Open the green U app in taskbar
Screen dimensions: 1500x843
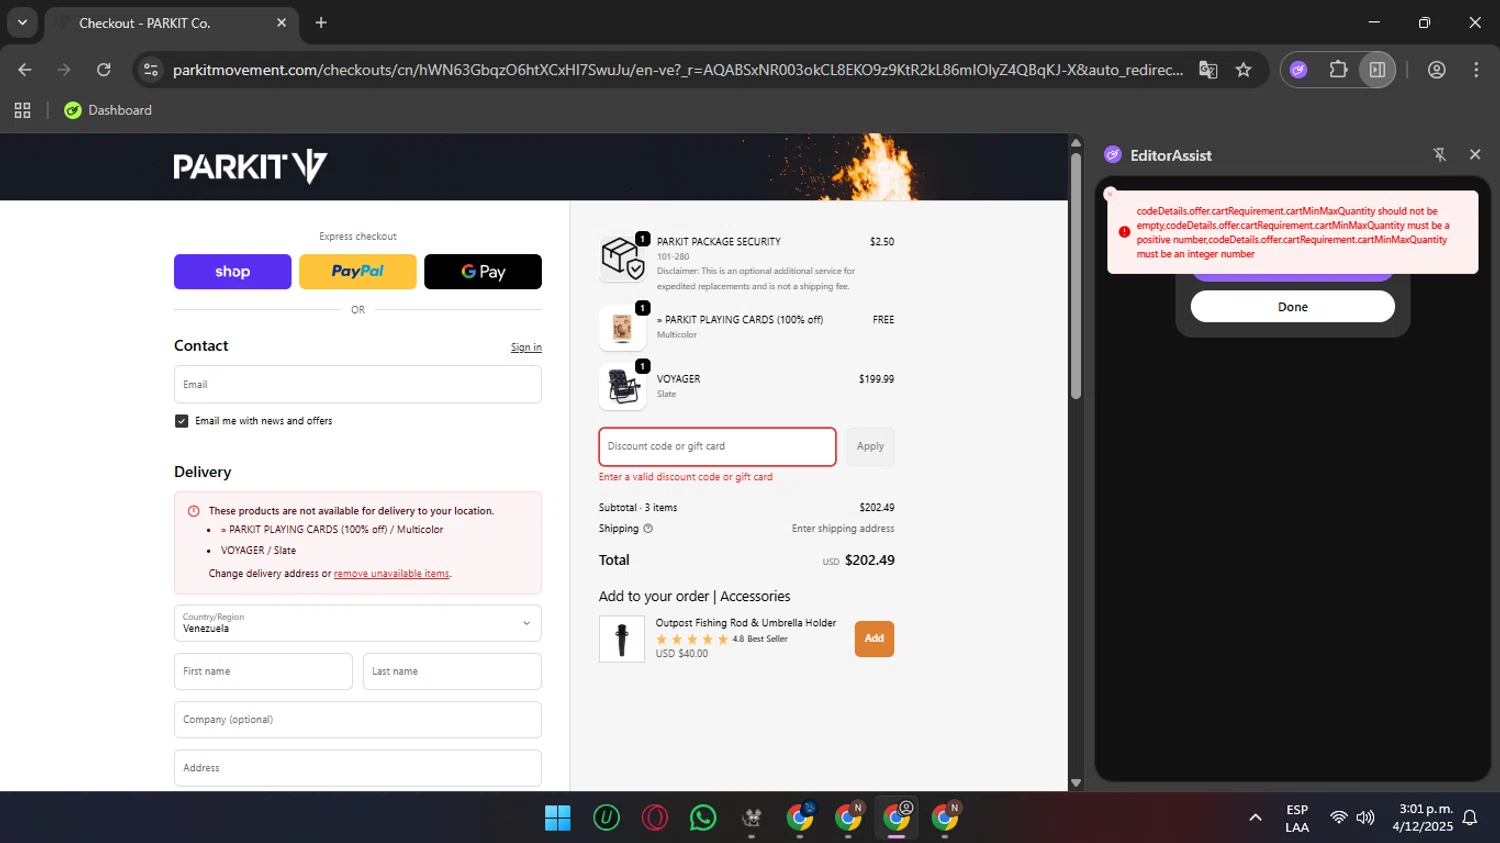pyautogui.click(x=606, y=818)
